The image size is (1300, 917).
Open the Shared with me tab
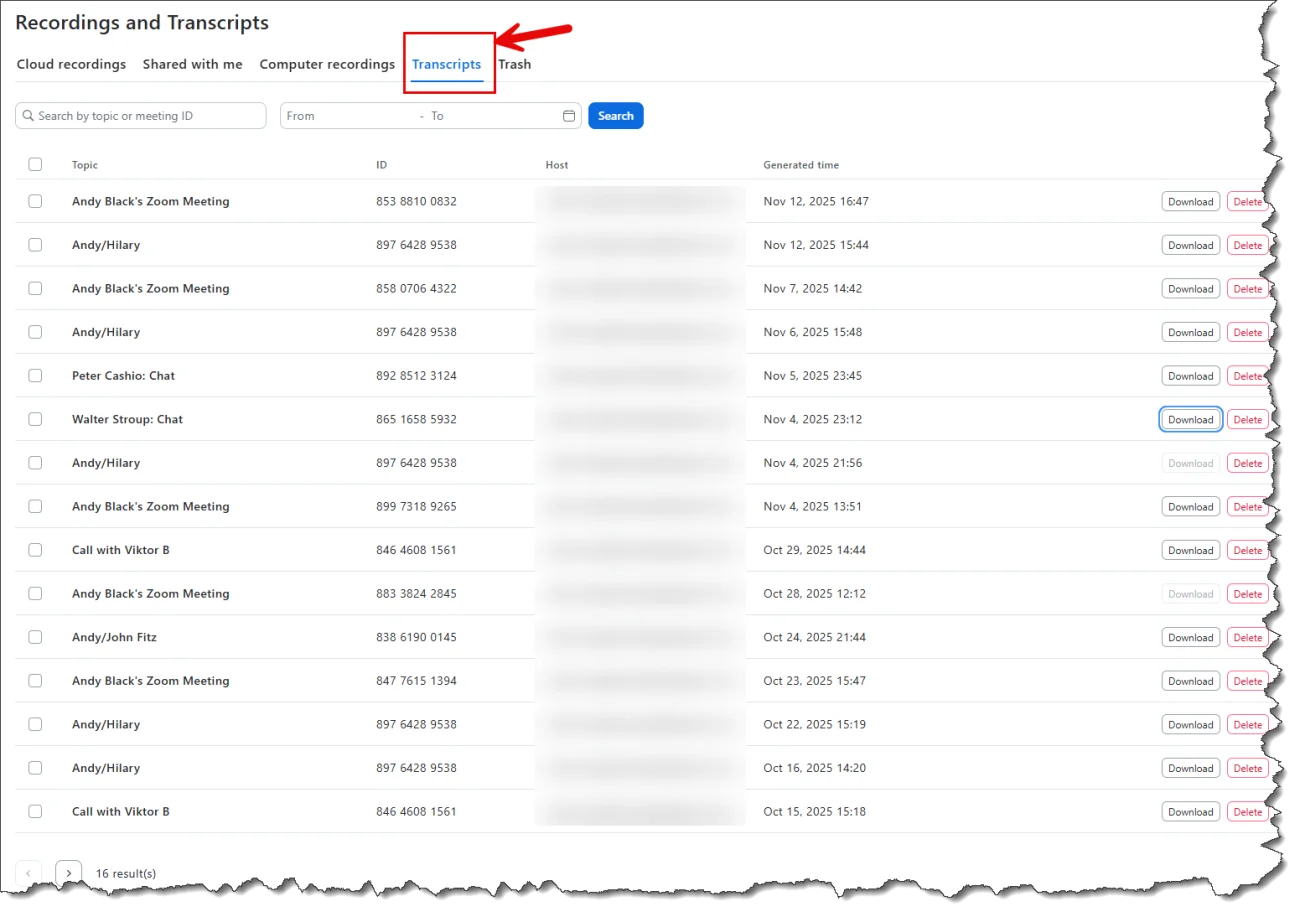tap(192, 64)
